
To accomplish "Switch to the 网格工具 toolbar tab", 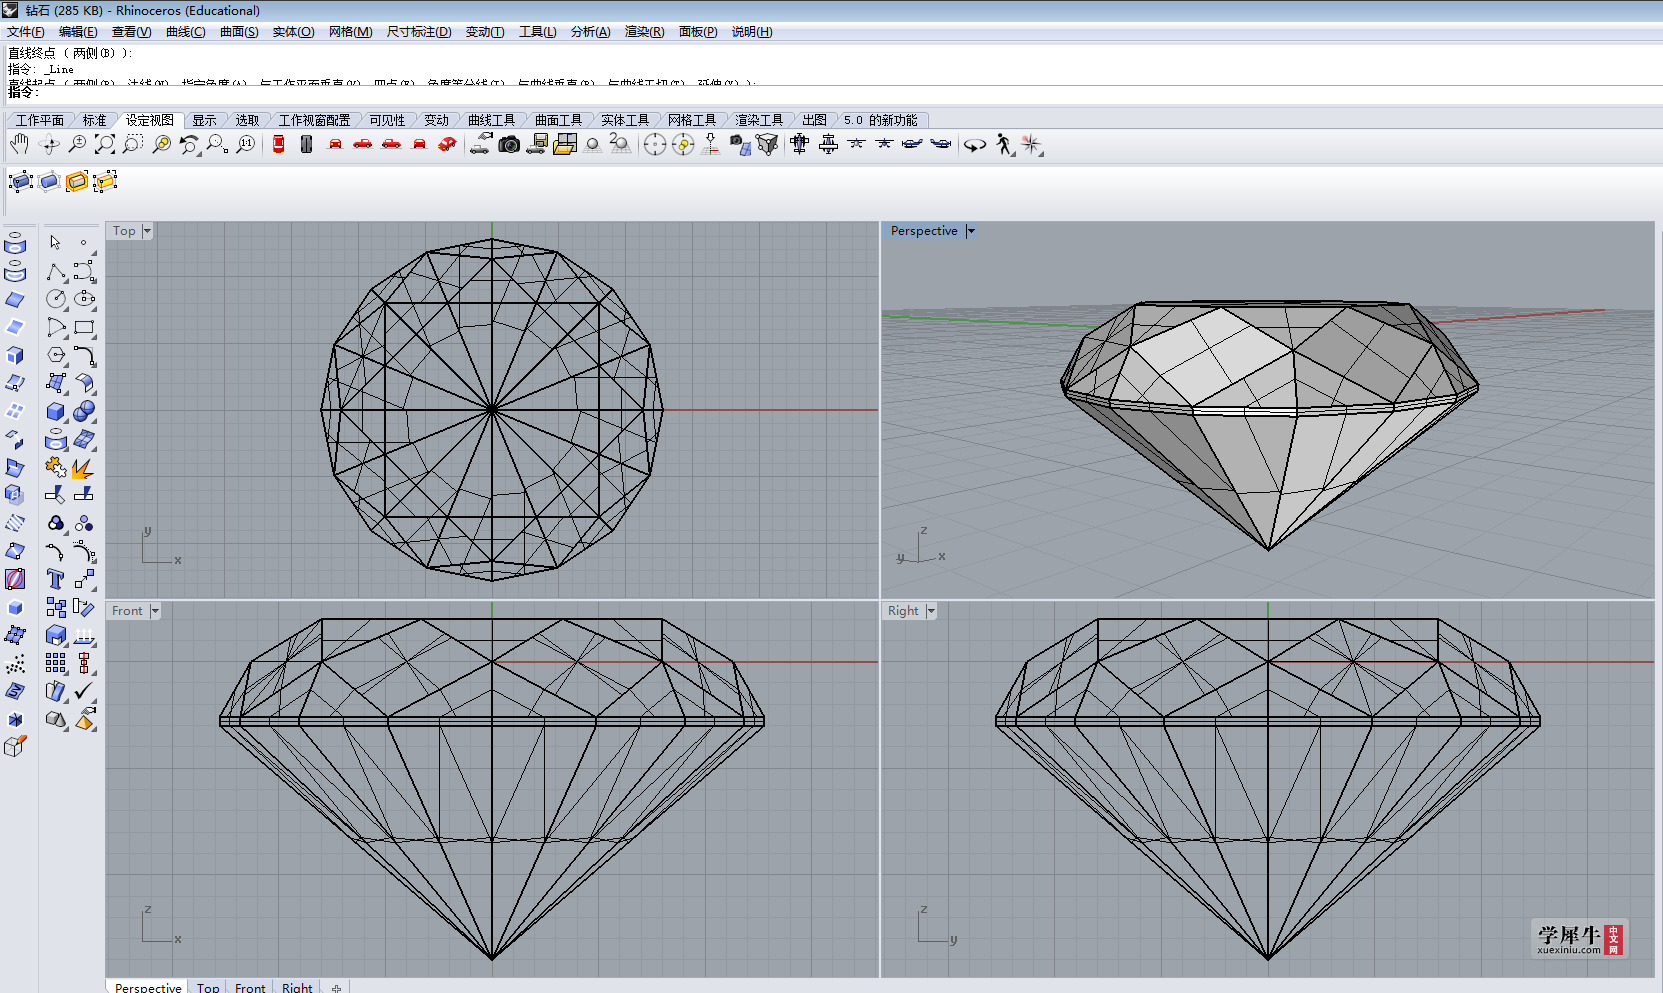I will tap(692, 120).
